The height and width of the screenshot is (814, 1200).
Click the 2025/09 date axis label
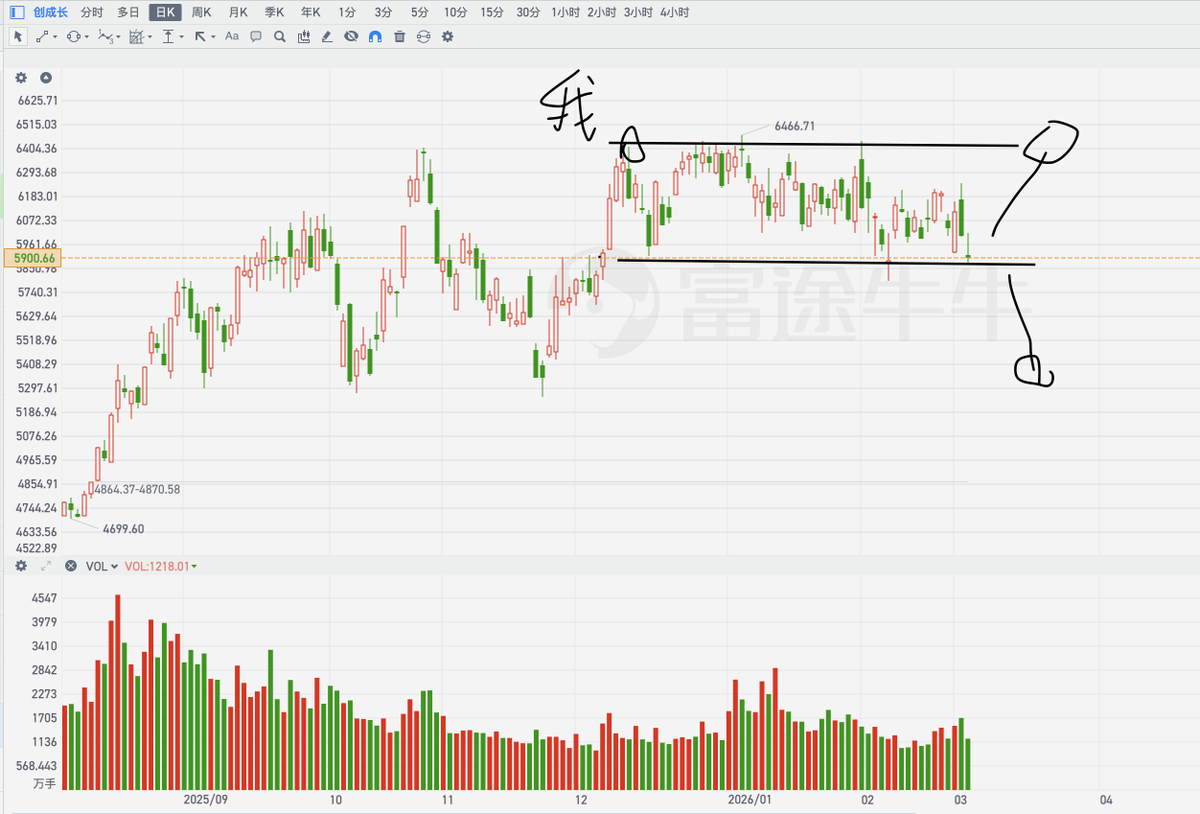click(x=207, y=800)
